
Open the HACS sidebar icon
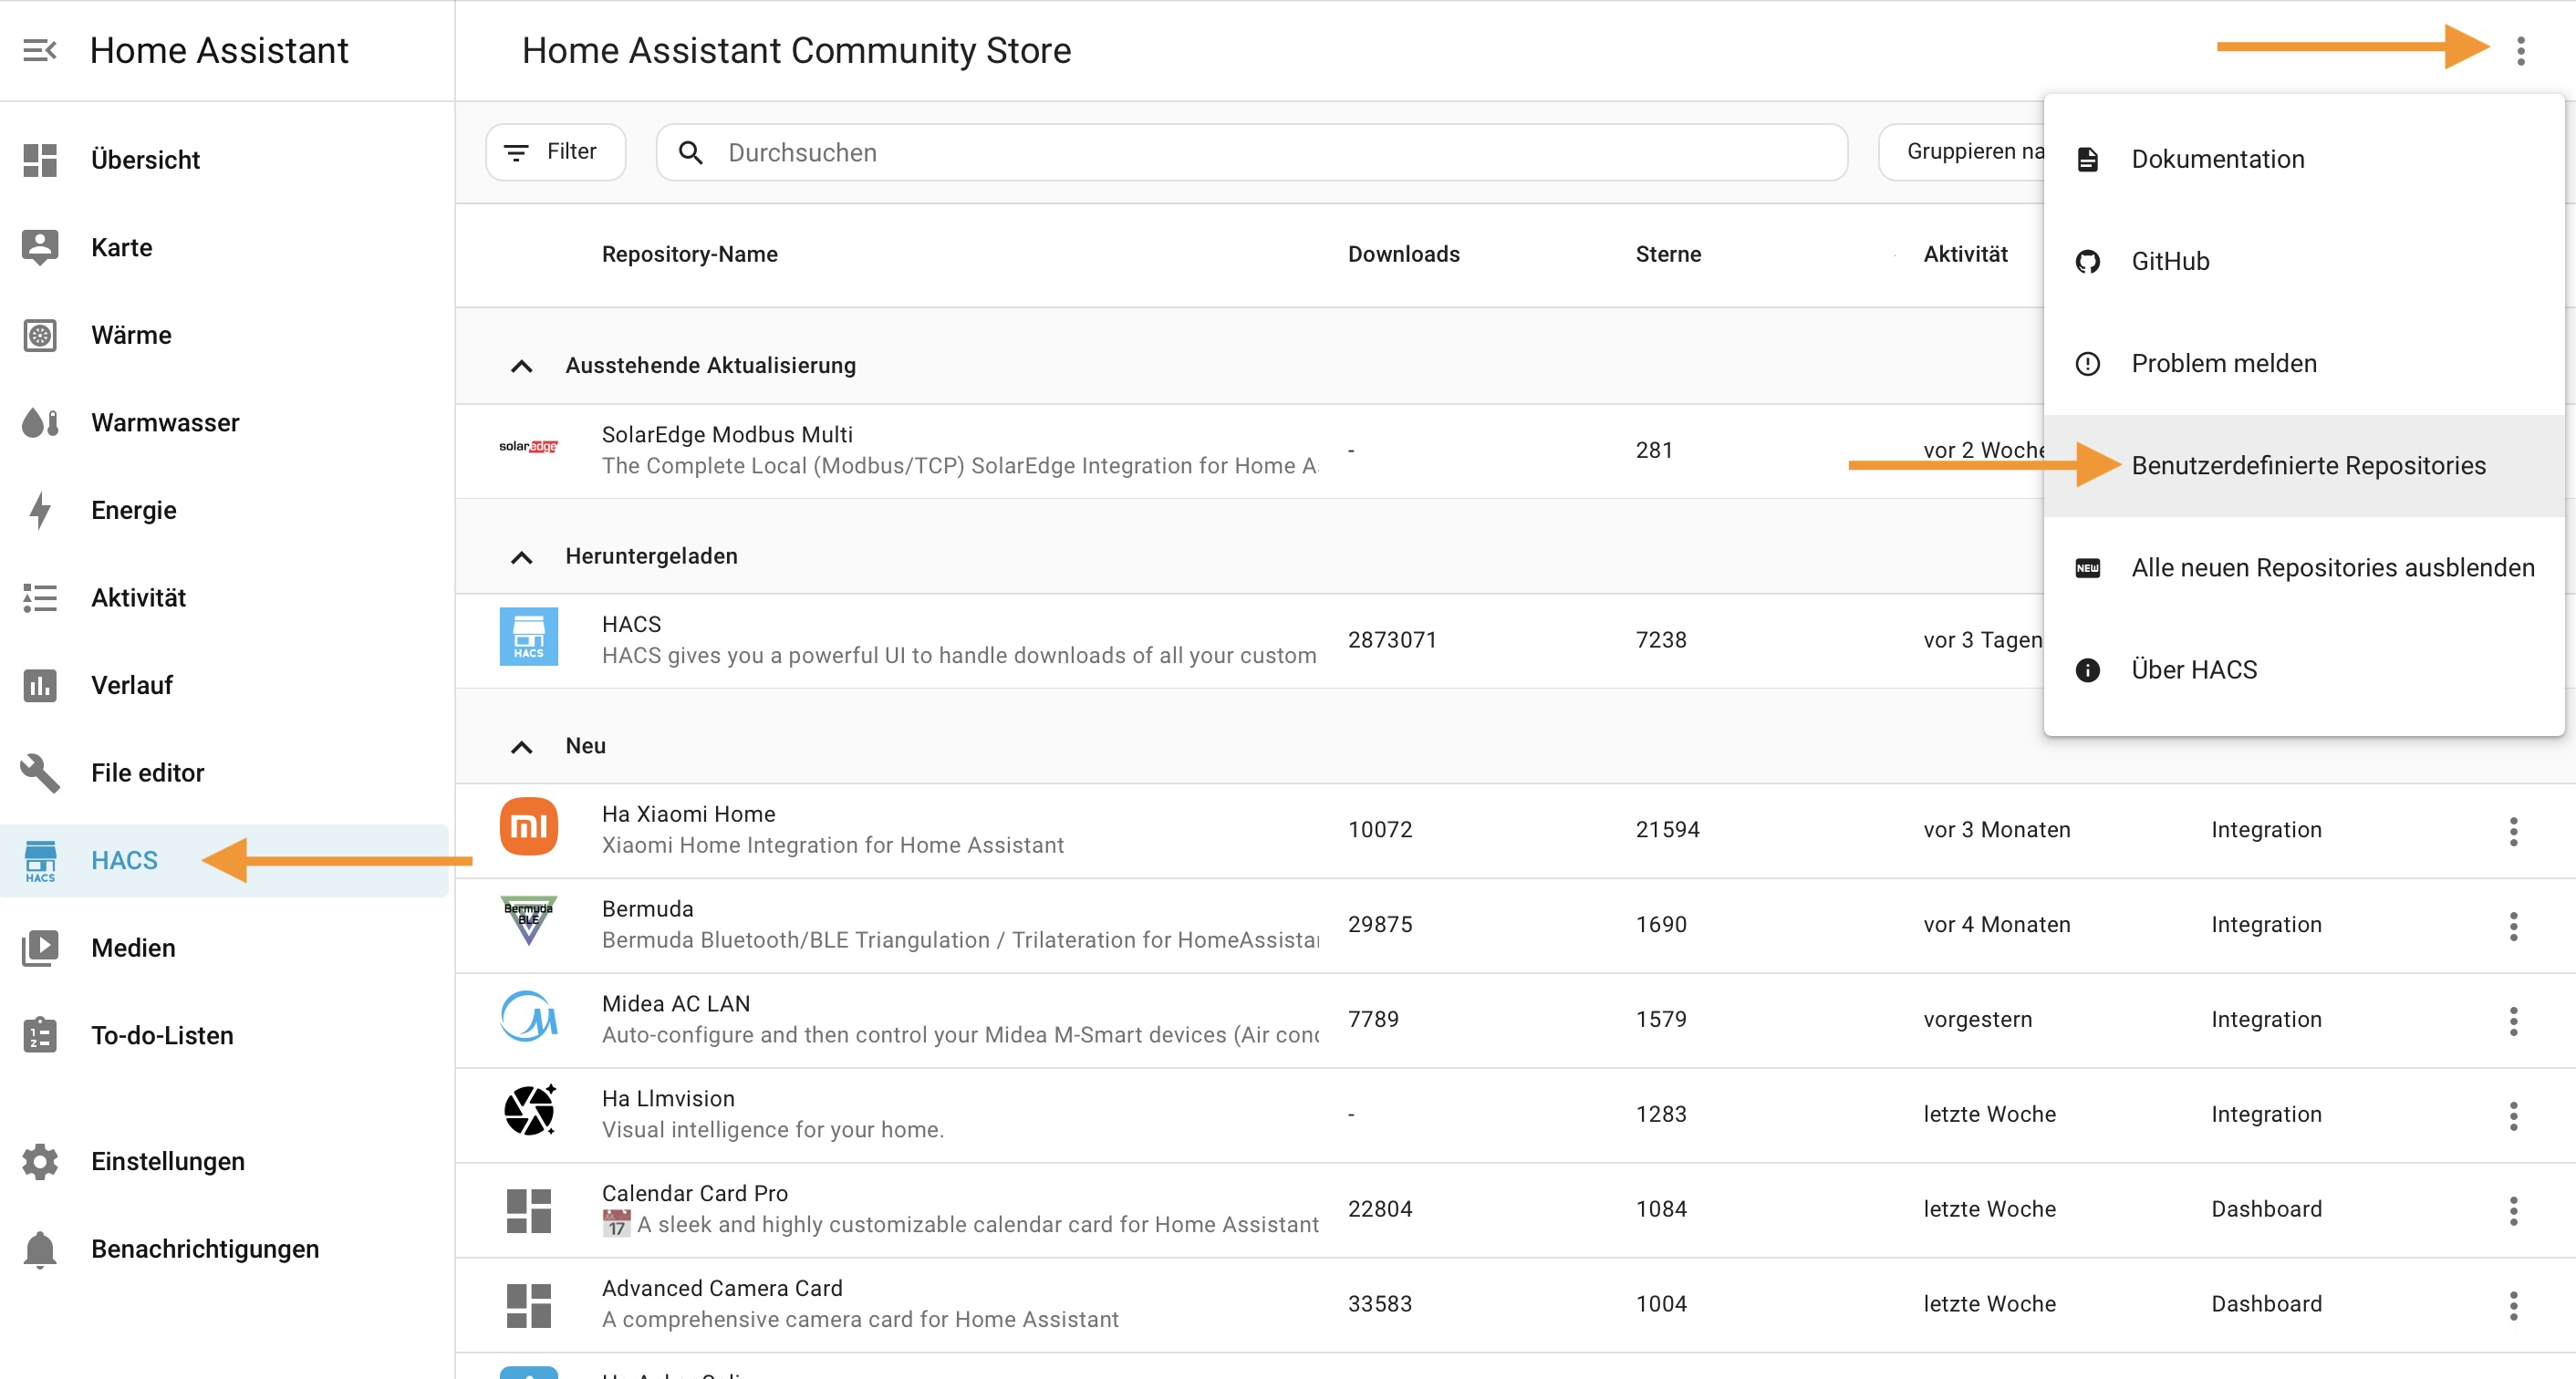[40, 860]
